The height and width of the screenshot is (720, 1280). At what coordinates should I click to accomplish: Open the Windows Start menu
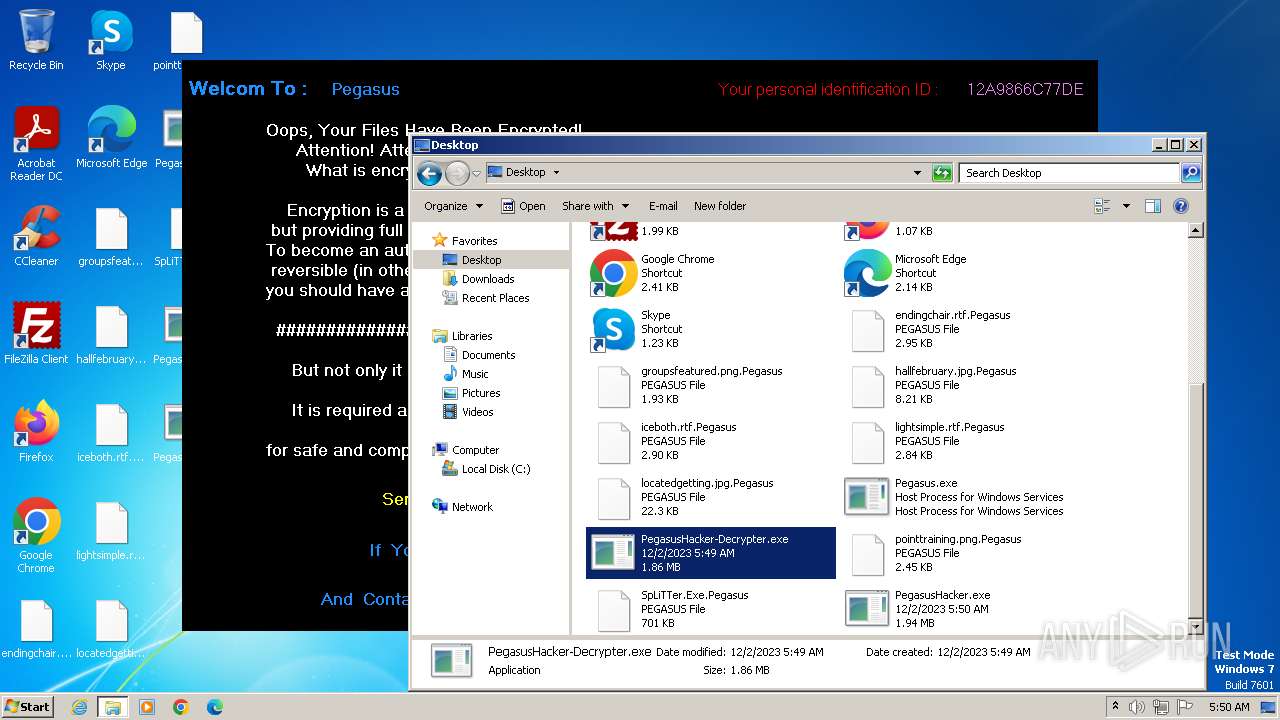tap(27, 707)
